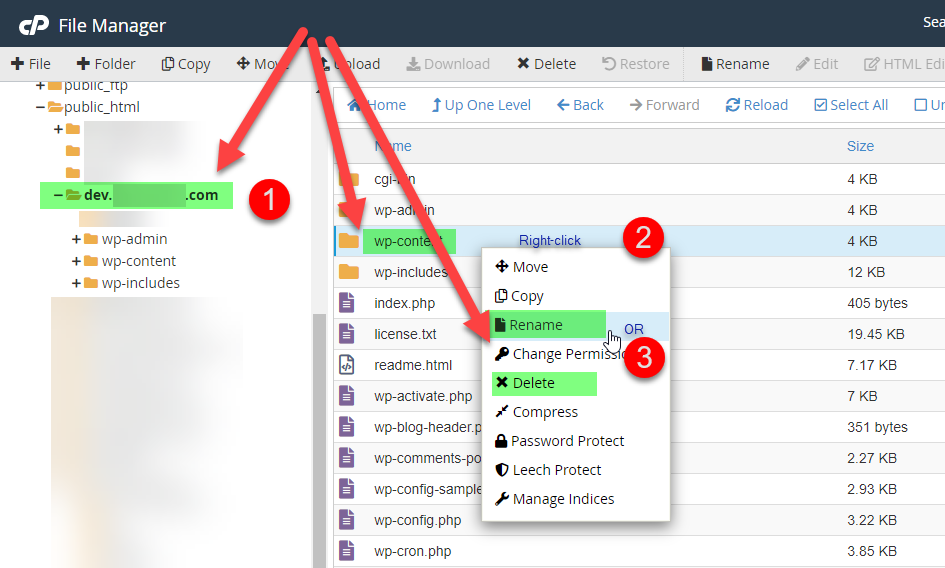Select wp-content folder in the tree
This screenshot has width=945, height=568.
pos(139,261)
